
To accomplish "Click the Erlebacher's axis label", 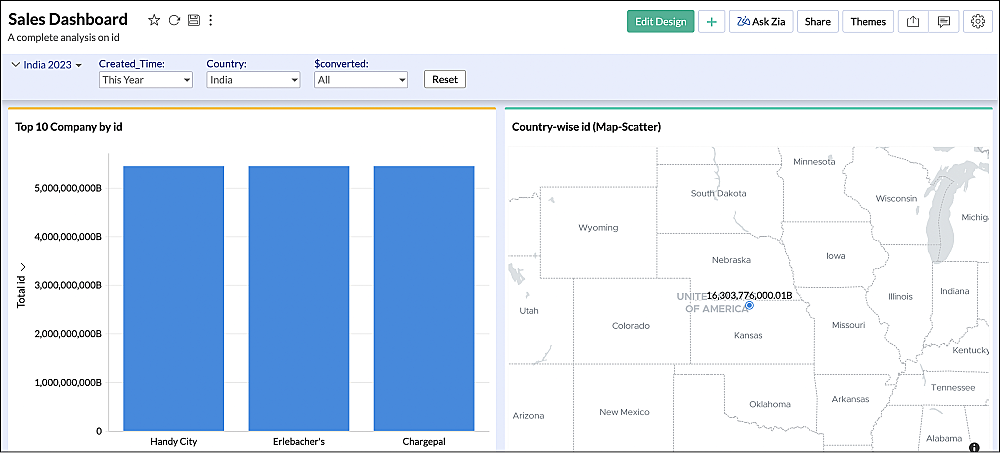I will tap(299, 441).
